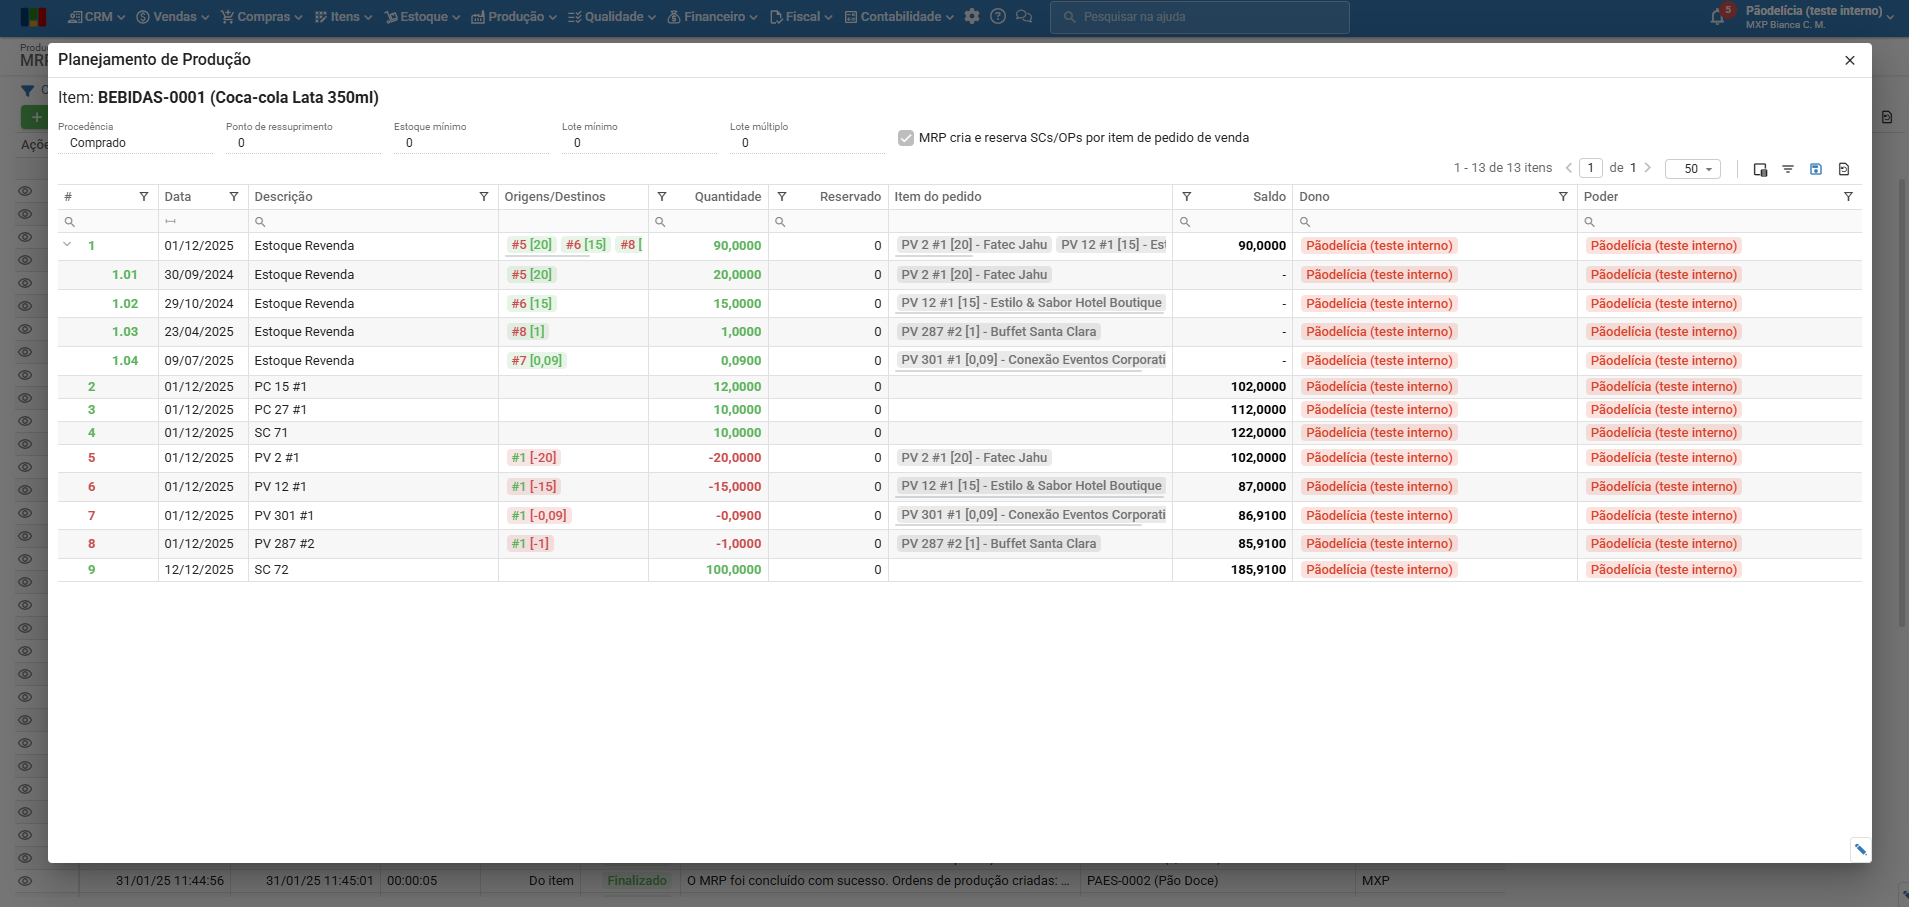1909x907 pixels.
Task: Click the filter funnel in Poder column header
Action: (1848, 197)
